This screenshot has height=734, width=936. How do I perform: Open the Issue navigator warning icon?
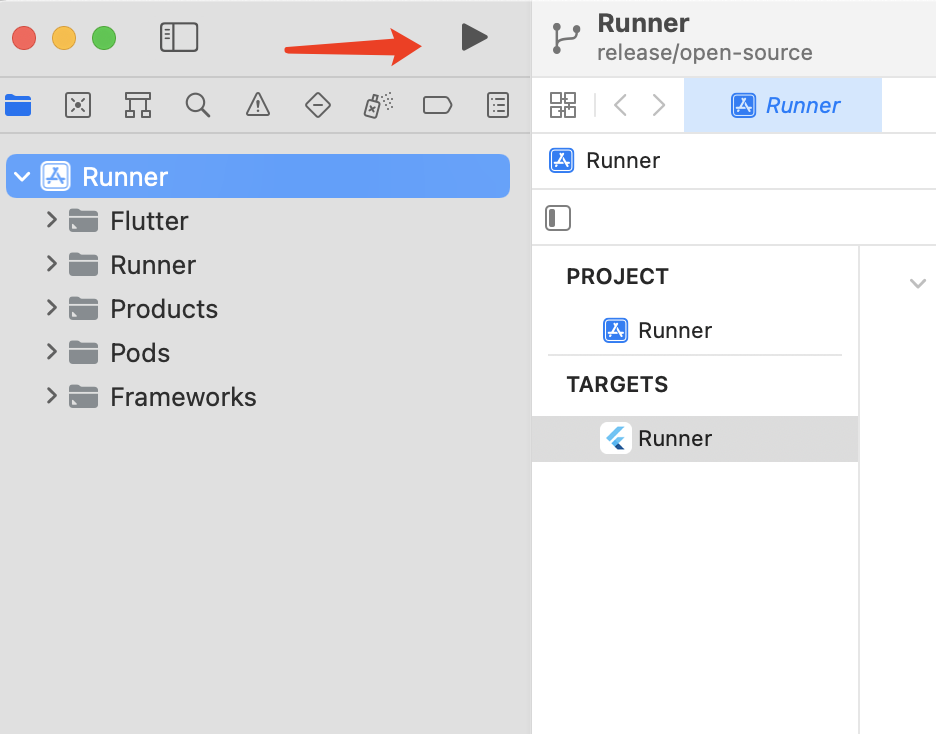click(258, 106)
